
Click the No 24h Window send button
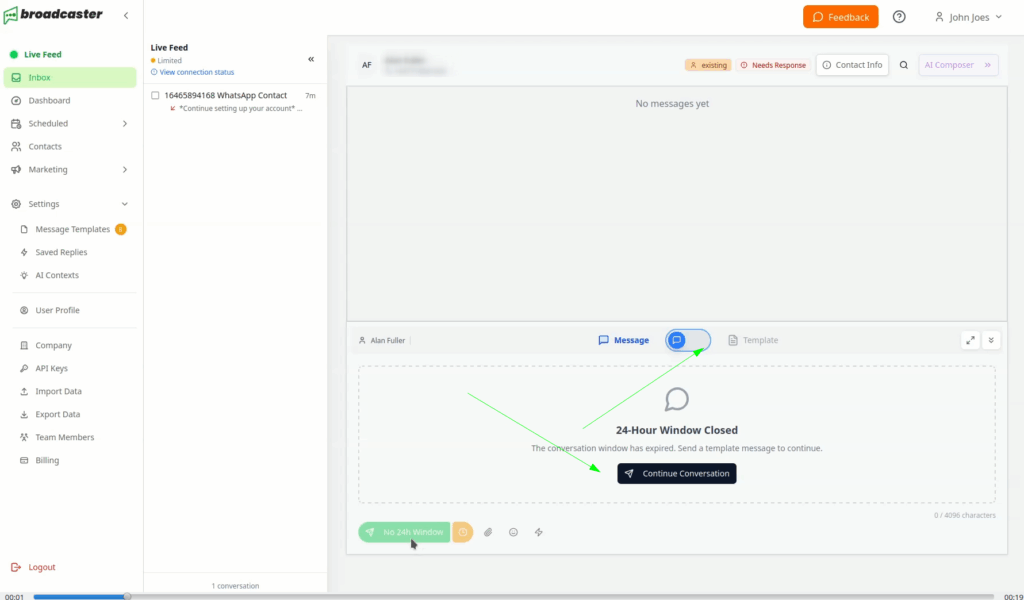(x=404, y=532)
